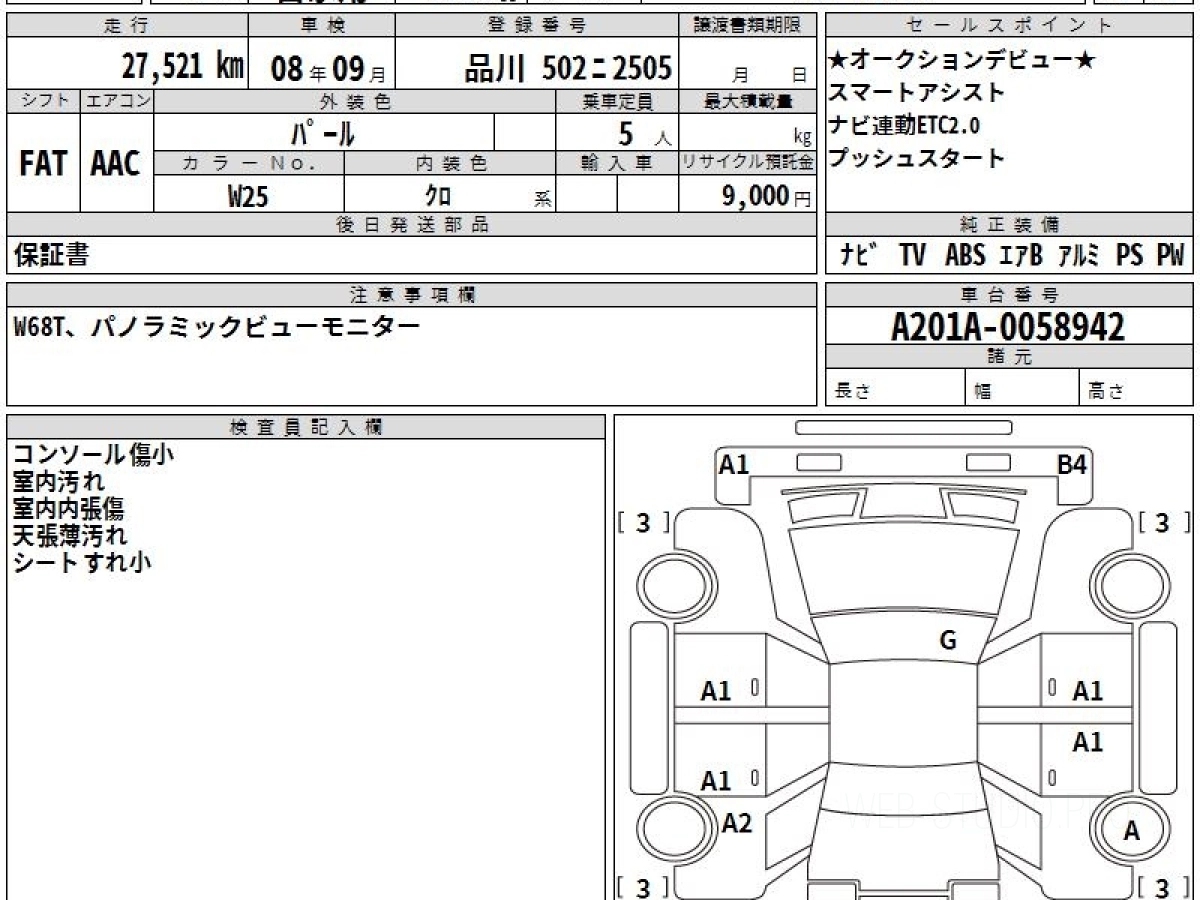
Task: Select the アルミ alloy wheel indicator
Action: pyautogui.click(x=1079, y=256)
